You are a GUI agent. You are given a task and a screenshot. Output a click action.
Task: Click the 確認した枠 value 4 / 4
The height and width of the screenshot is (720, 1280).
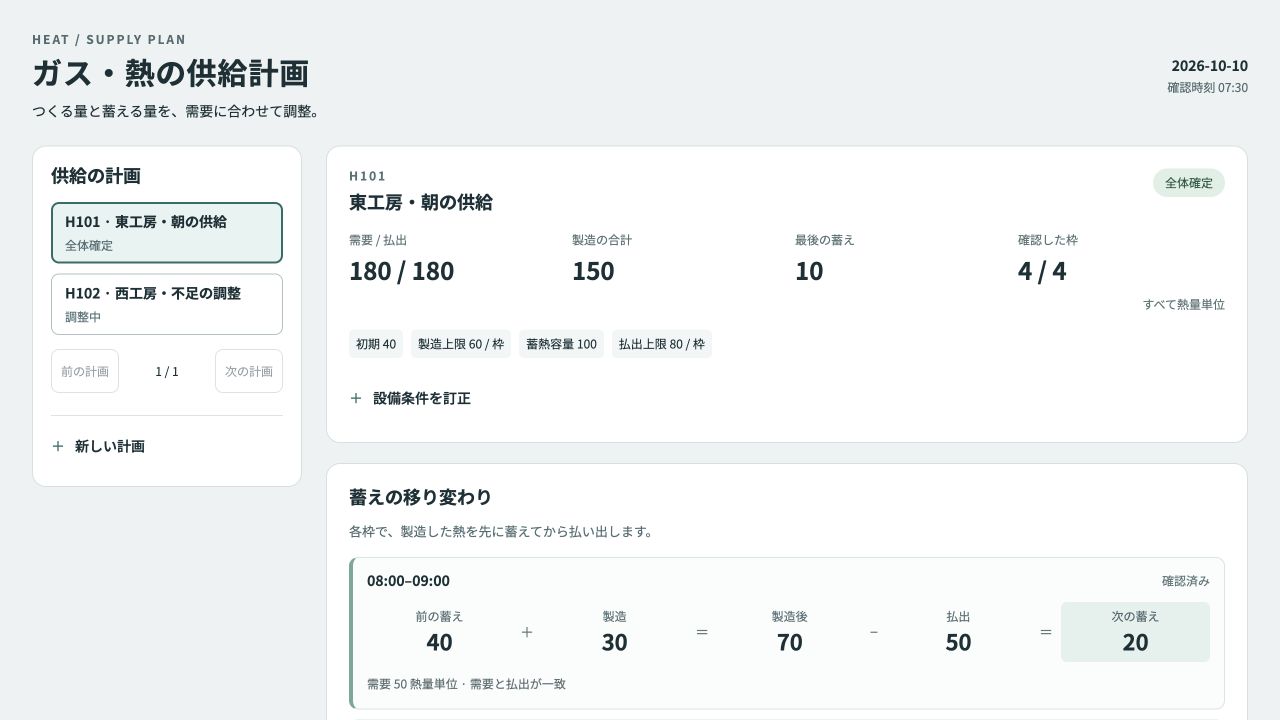point(1042,271)
